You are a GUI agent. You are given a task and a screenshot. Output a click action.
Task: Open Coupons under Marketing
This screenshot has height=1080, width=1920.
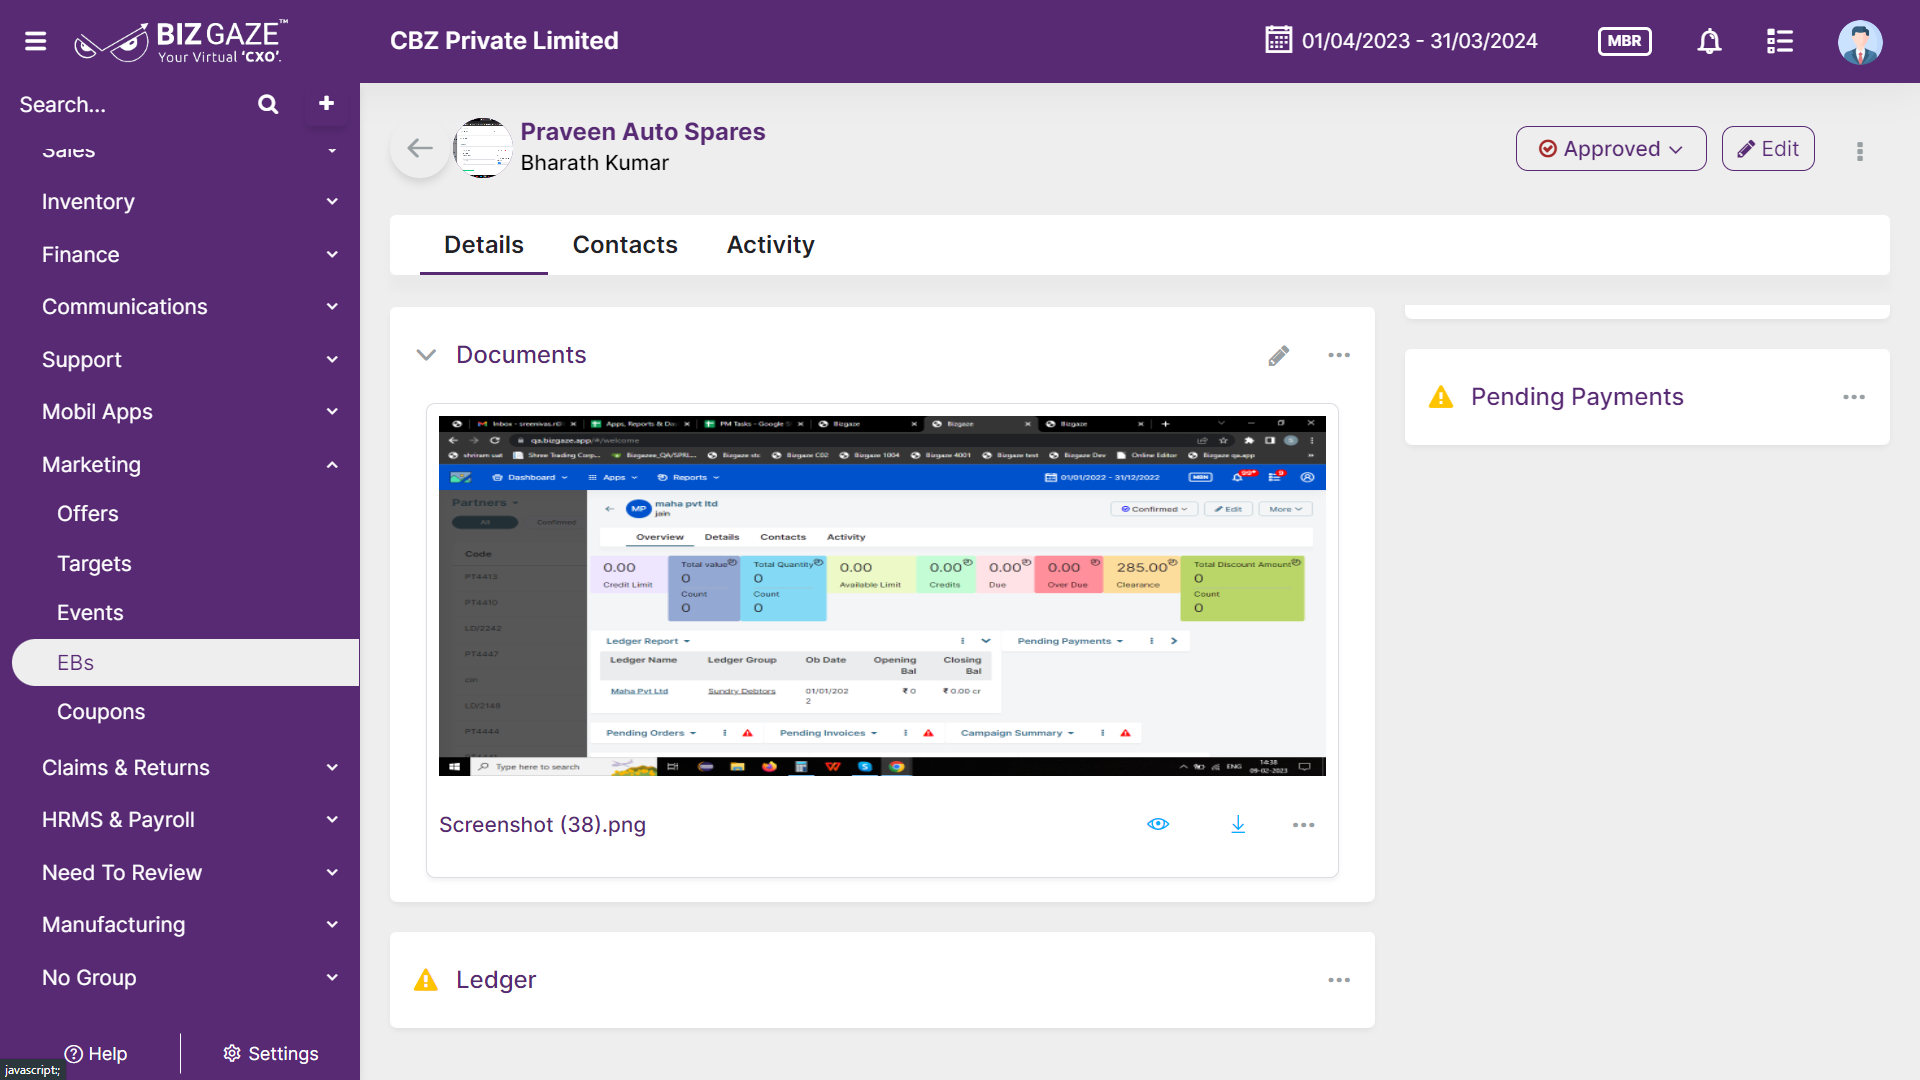click(101, 712)
